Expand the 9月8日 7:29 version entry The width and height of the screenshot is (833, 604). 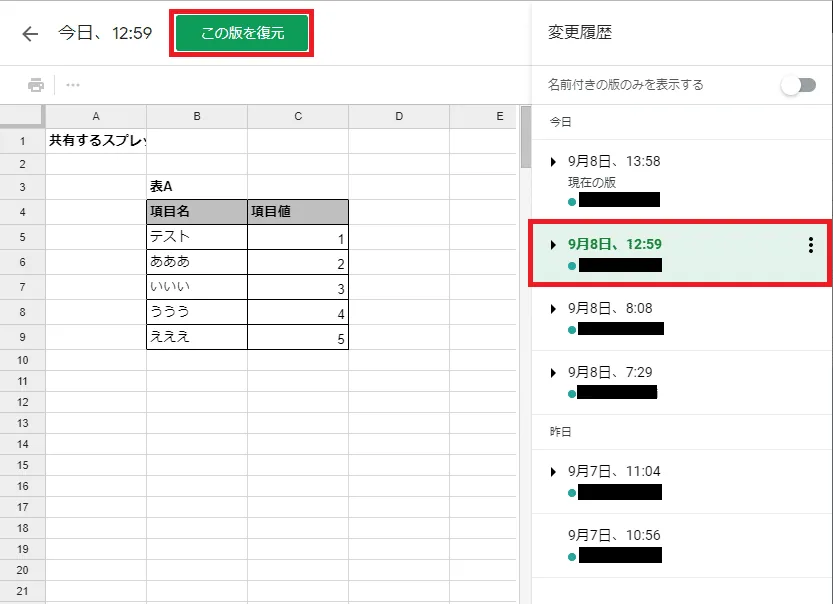click(554, 373)
